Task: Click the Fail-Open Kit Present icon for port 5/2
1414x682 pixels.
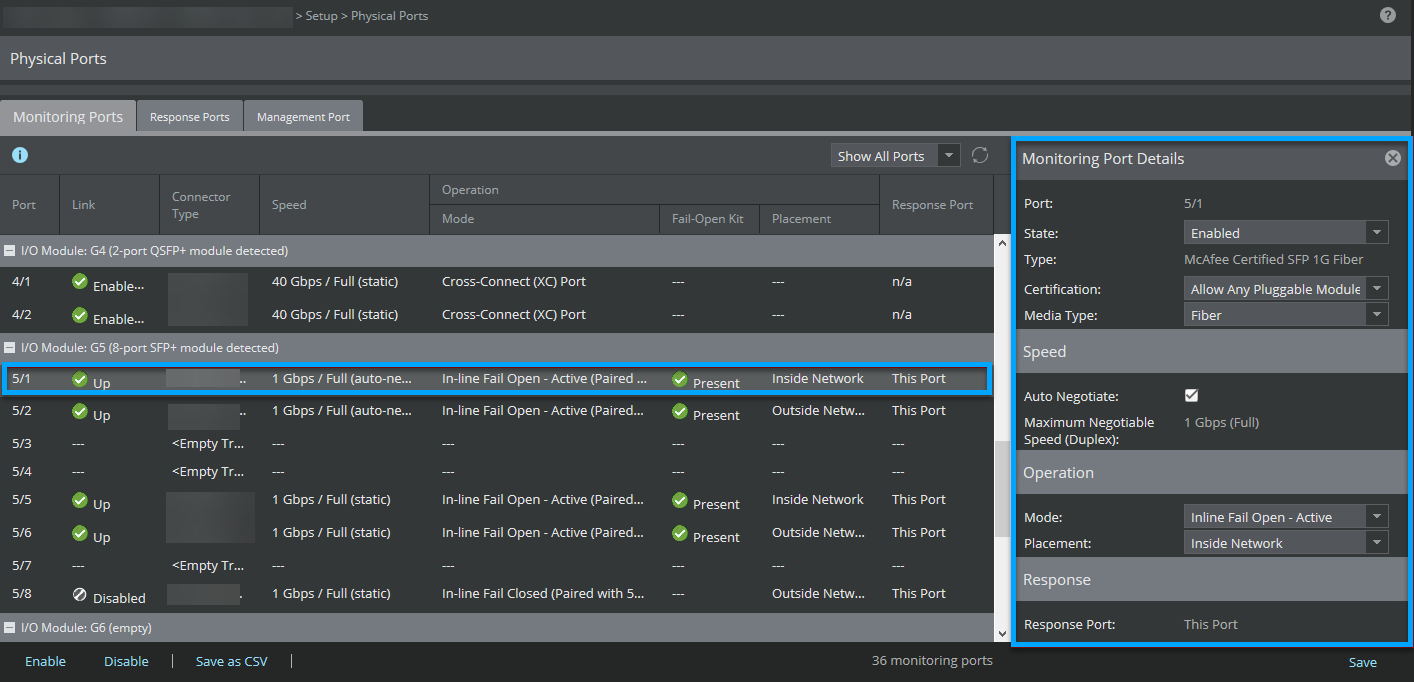Action: 680,411
